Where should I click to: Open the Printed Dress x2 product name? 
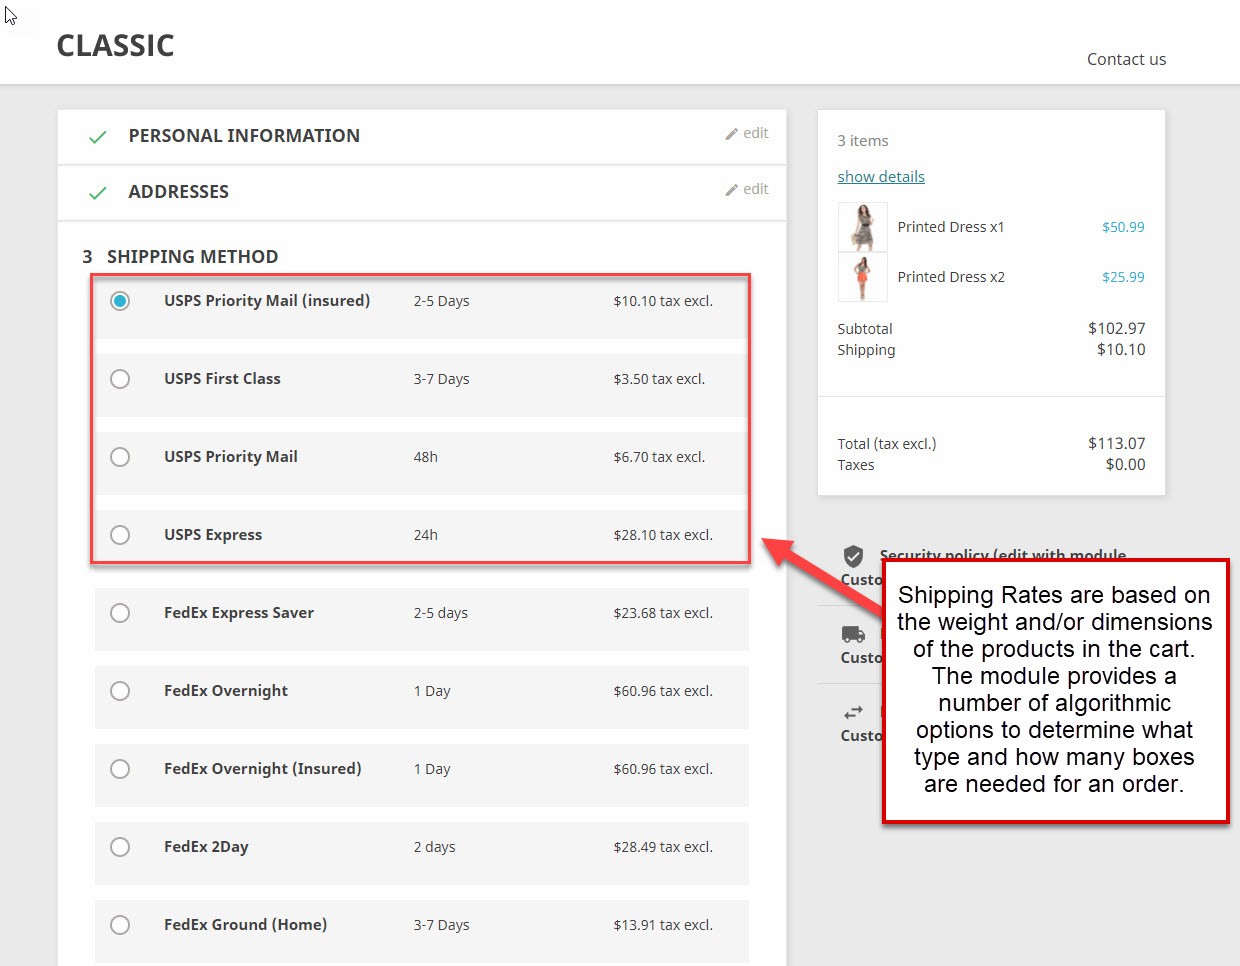coord(951,277)
